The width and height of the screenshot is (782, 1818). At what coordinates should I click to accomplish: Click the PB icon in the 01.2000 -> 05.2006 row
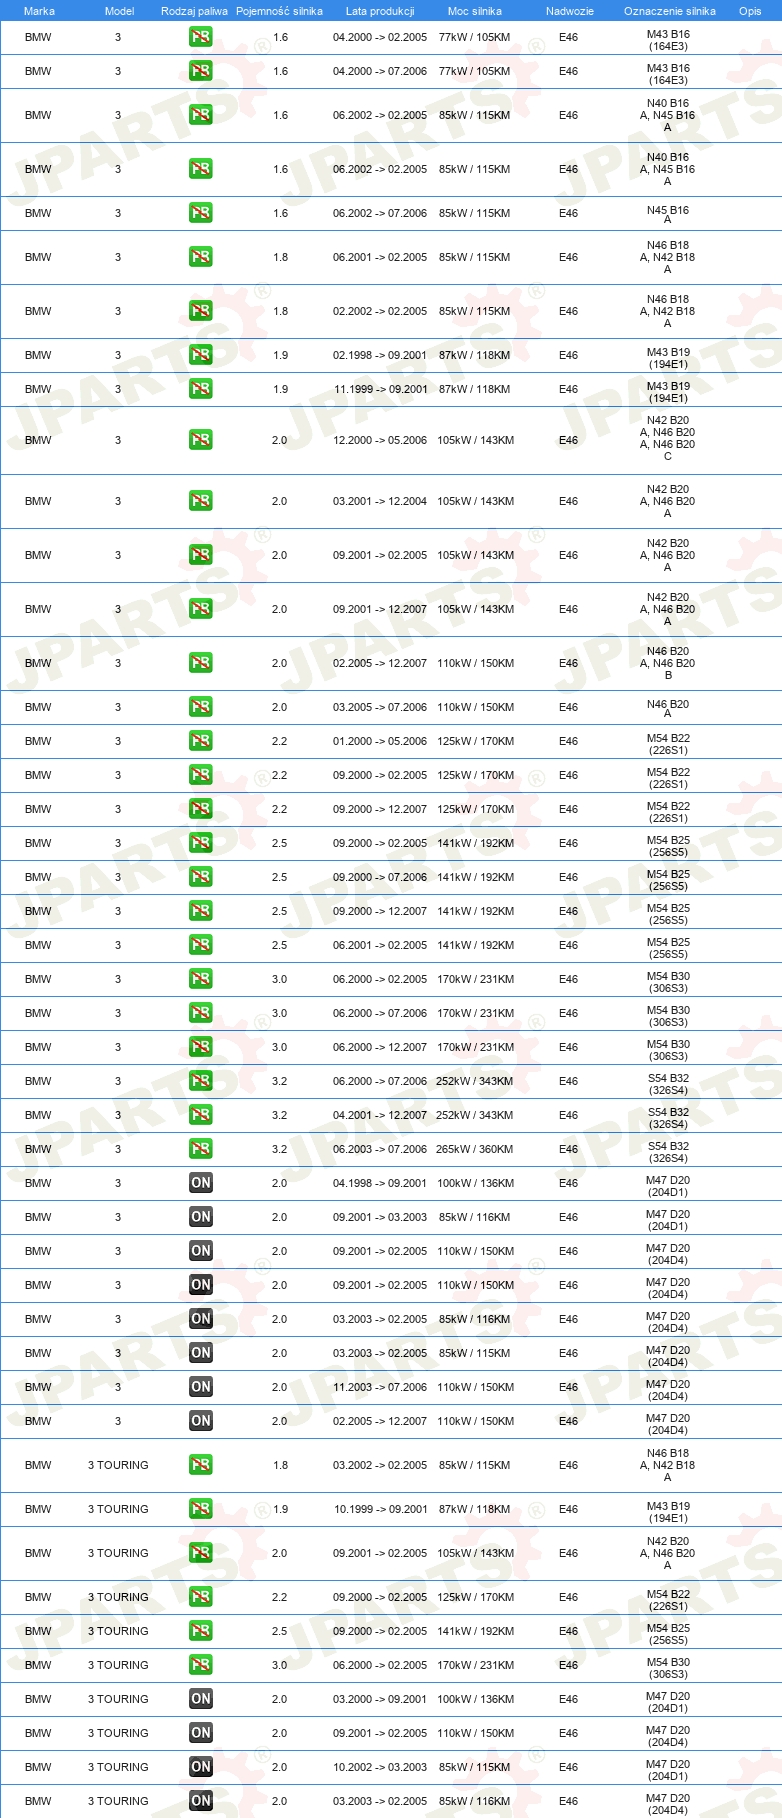[201, 741]
